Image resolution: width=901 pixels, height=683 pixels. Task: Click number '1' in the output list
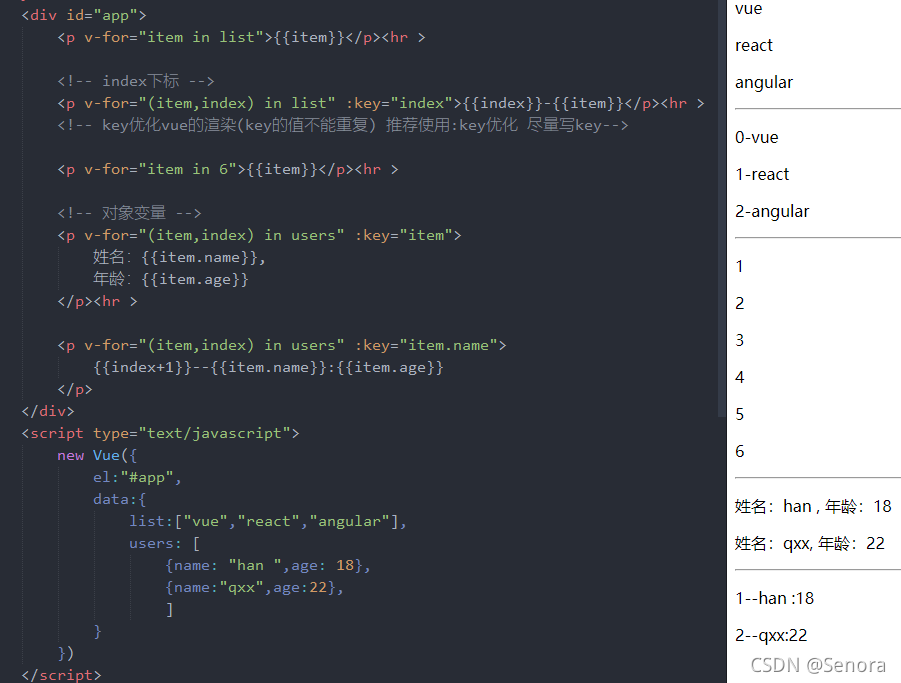coord(740,267)
